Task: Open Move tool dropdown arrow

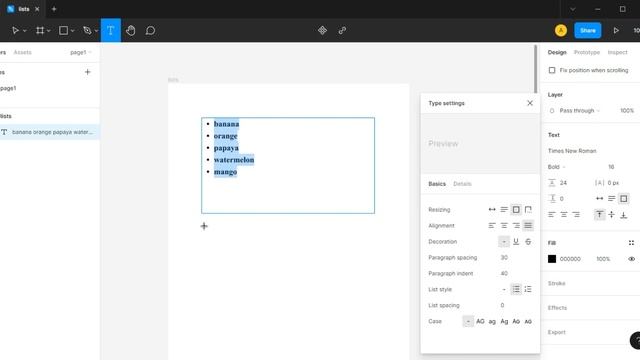Action: pos(24,31)
